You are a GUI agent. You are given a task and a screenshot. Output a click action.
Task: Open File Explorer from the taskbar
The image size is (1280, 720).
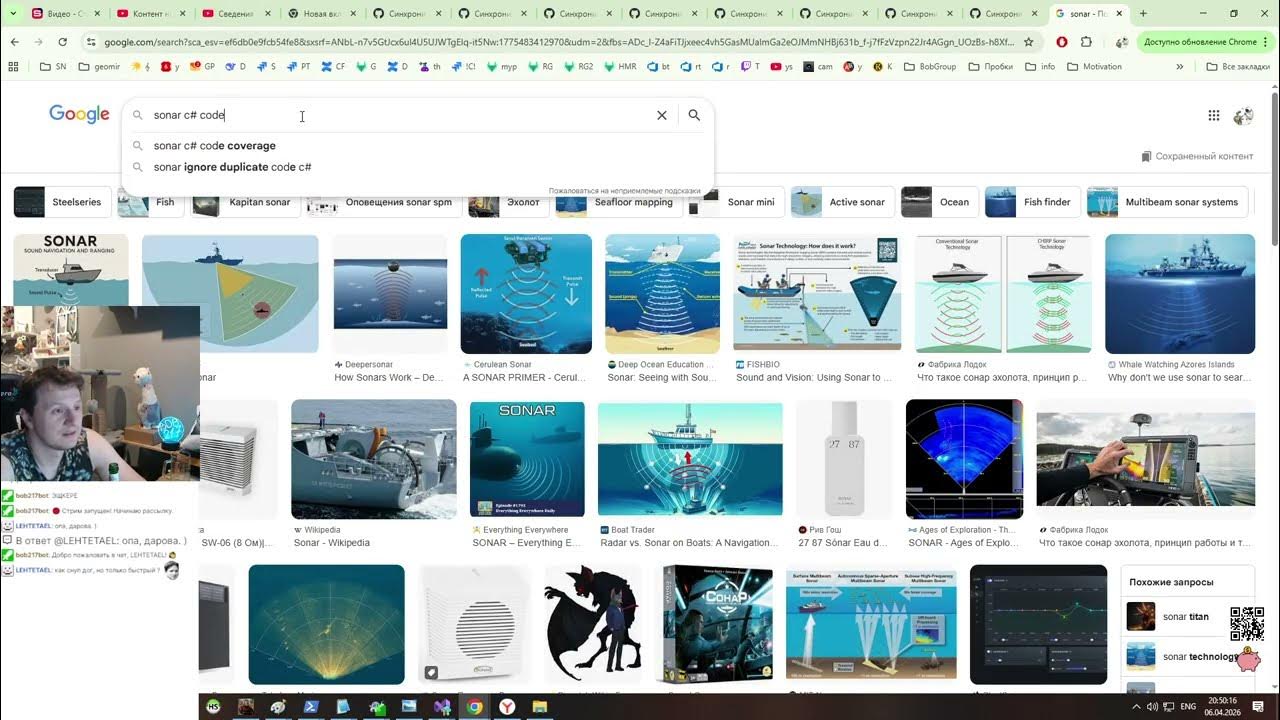pyautogui.click(x=539, y=707)
